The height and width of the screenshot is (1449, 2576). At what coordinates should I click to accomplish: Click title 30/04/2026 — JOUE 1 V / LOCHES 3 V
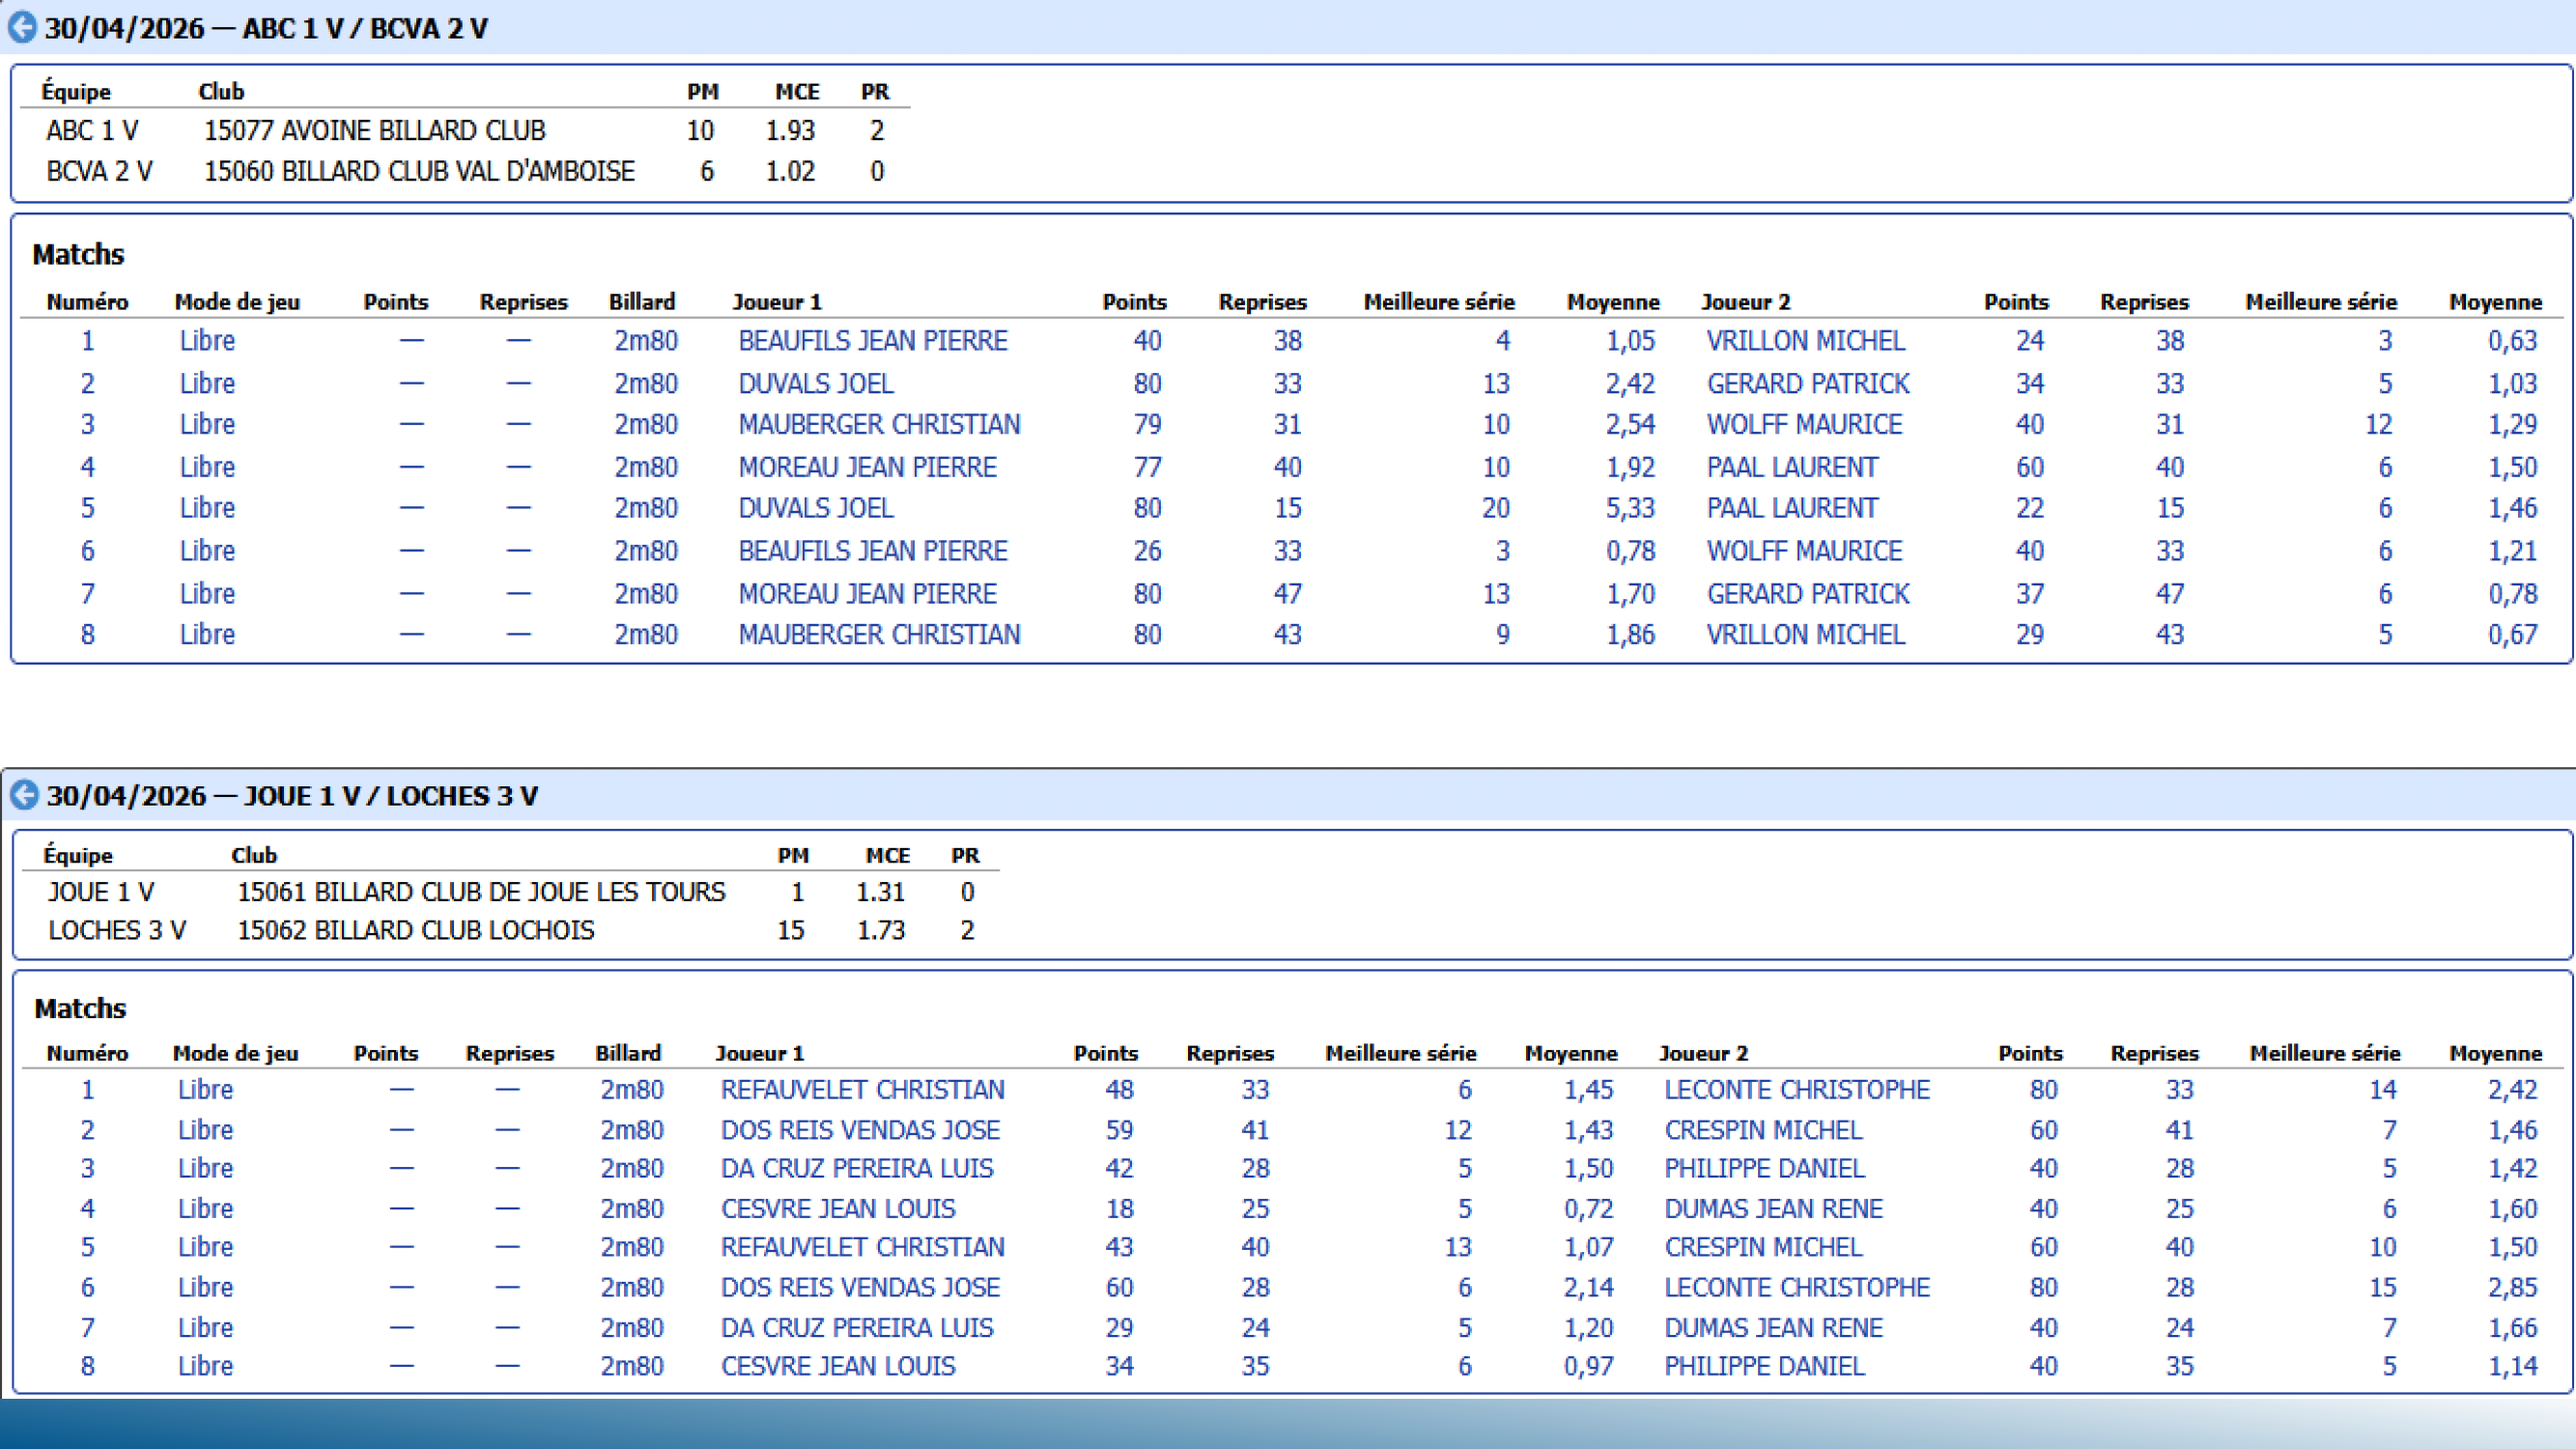click(292, 796)
